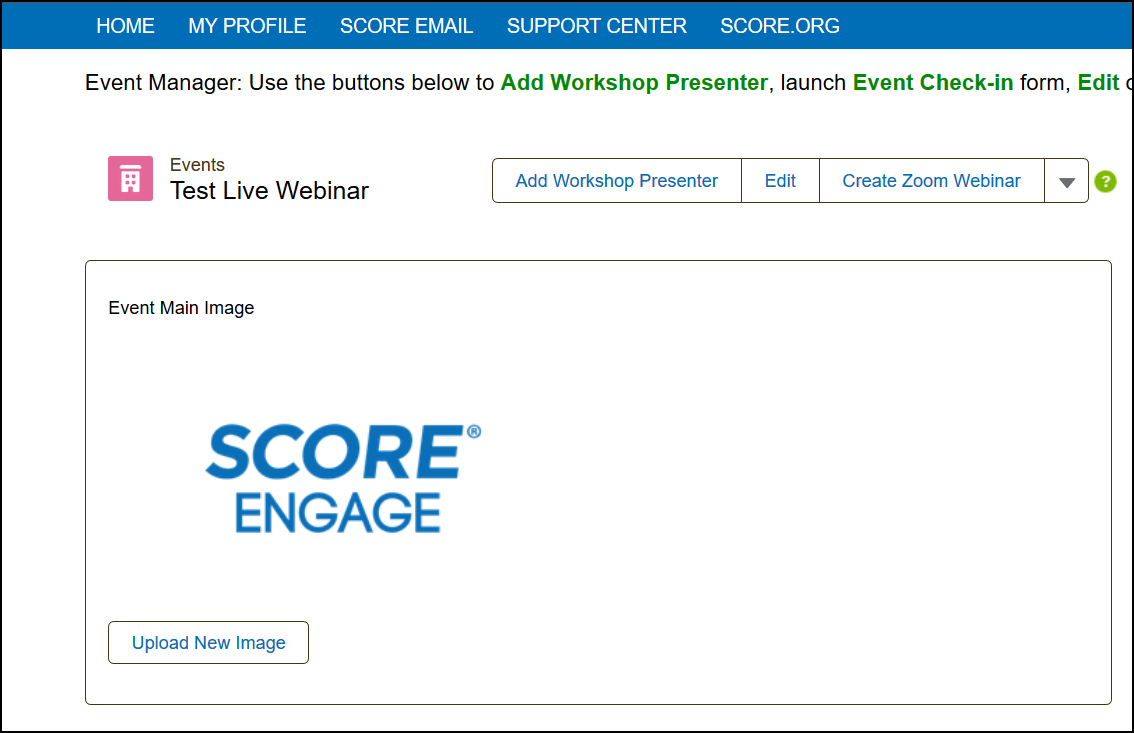Open SCORE EMAIL from the top menu

406,26
